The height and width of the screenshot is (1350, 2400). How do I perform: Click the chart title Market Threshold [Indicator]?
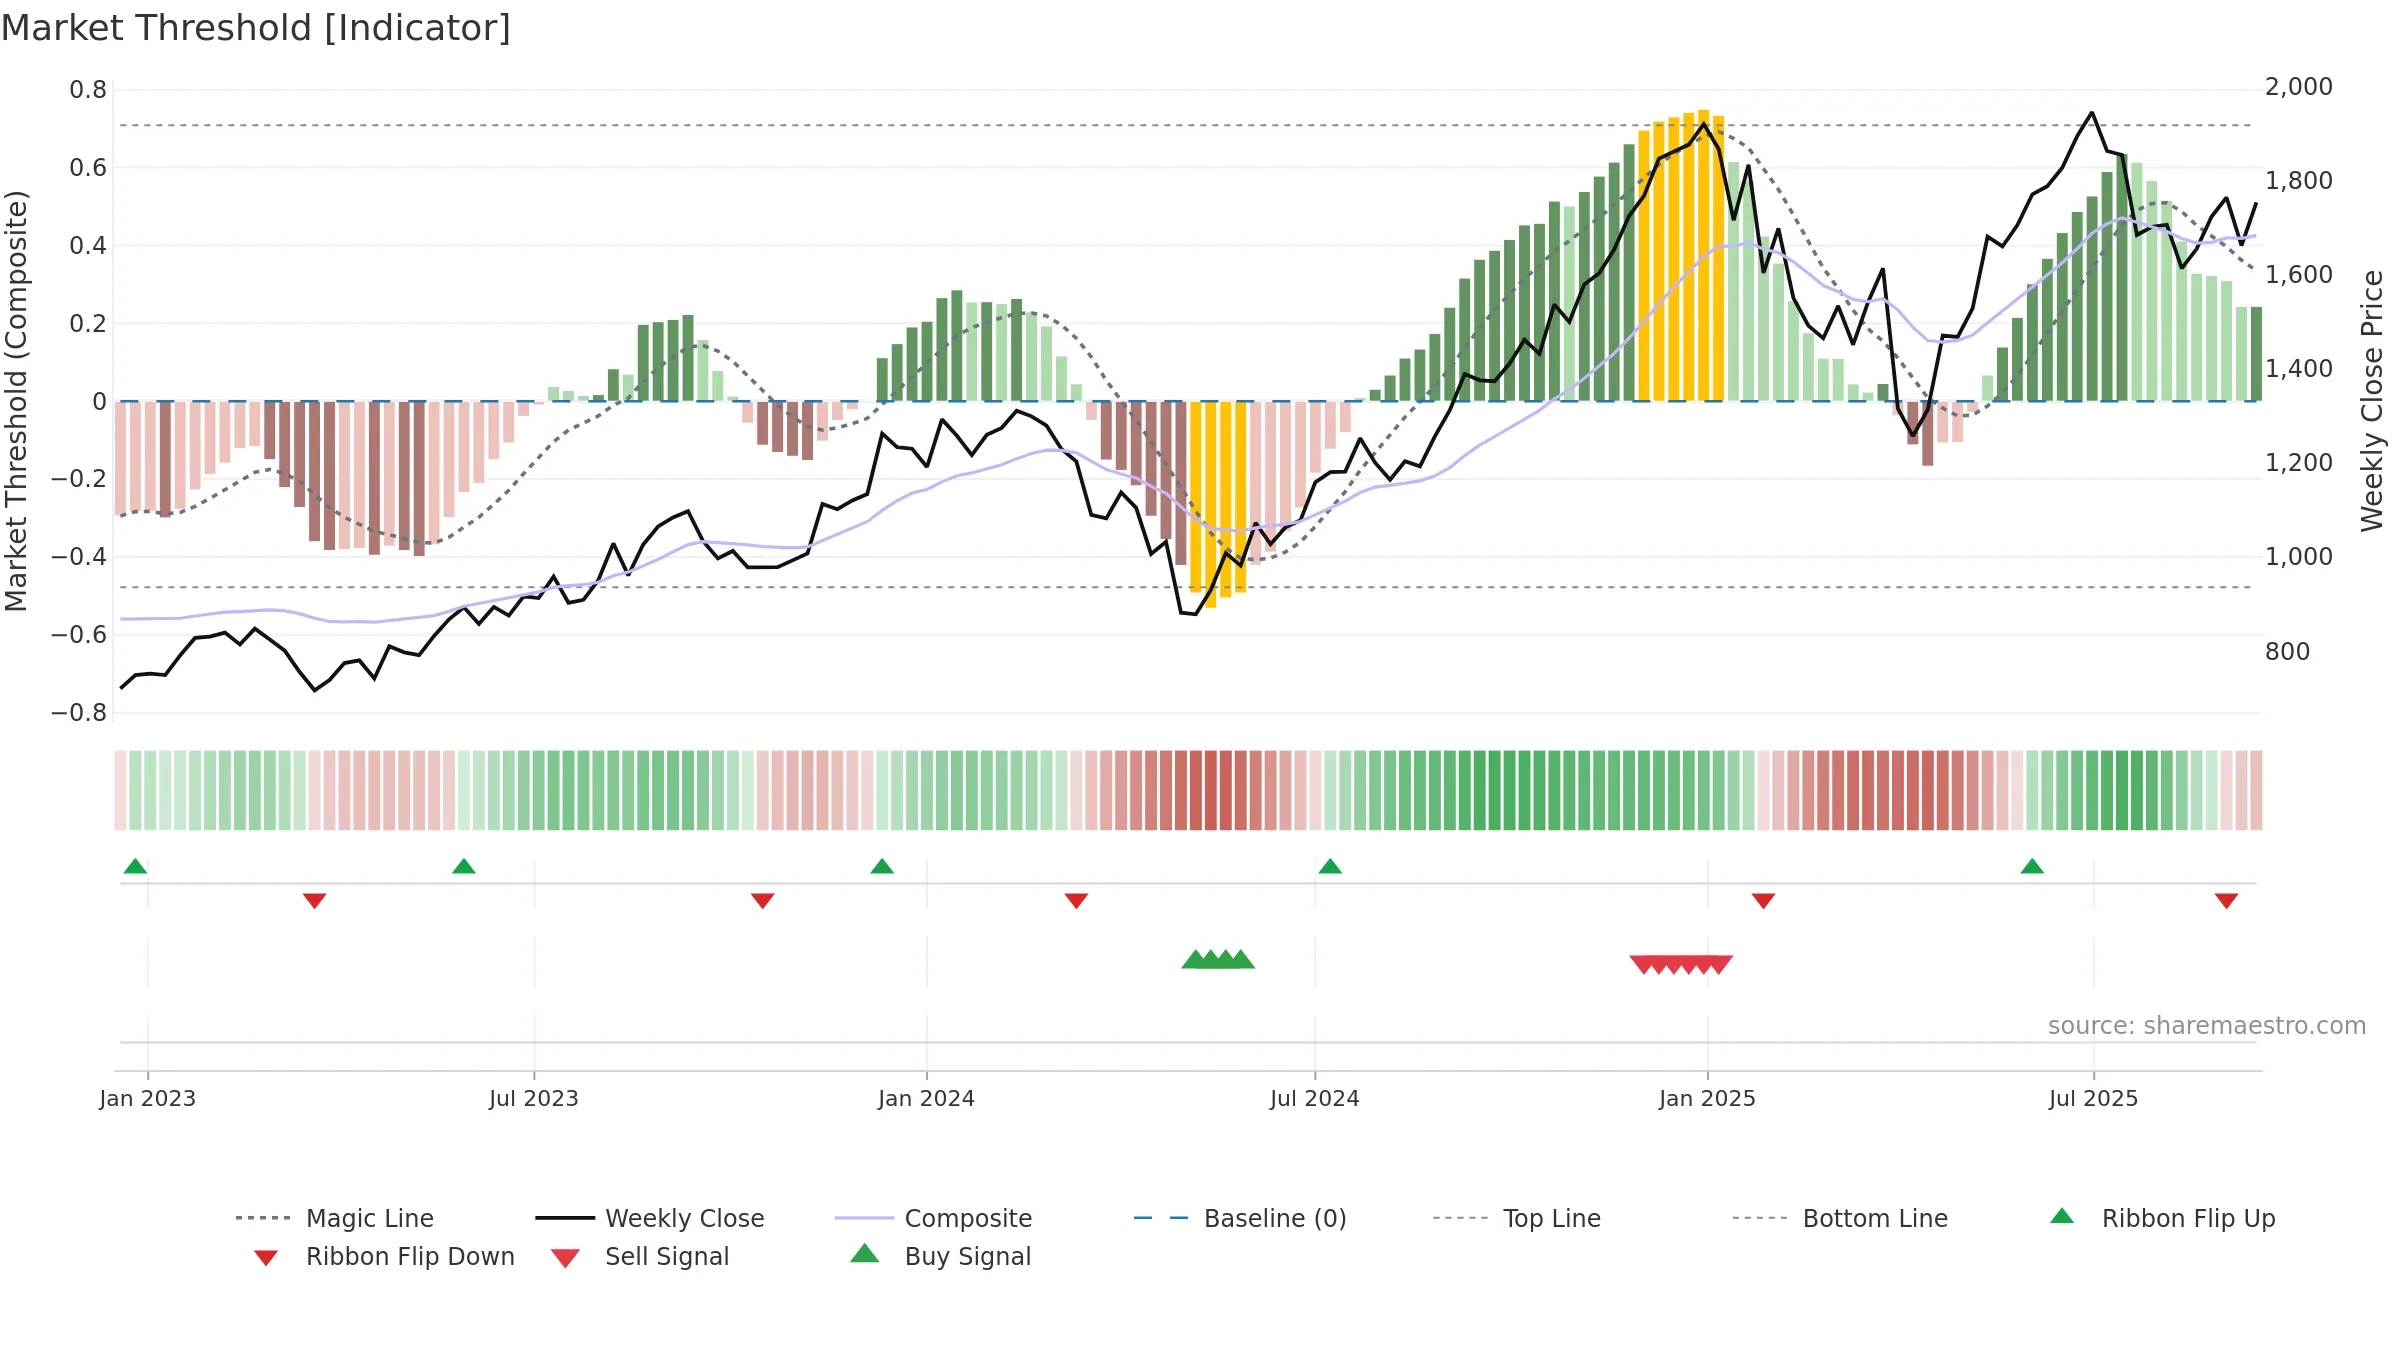pos(256,28)
